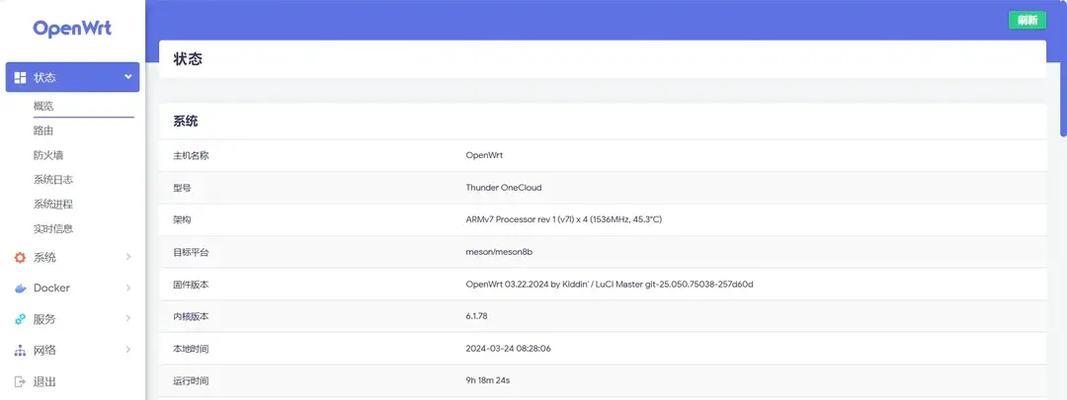Click the 系统 section heading
Viewport: 1067px width, 400px height.
tap(186, 122)
